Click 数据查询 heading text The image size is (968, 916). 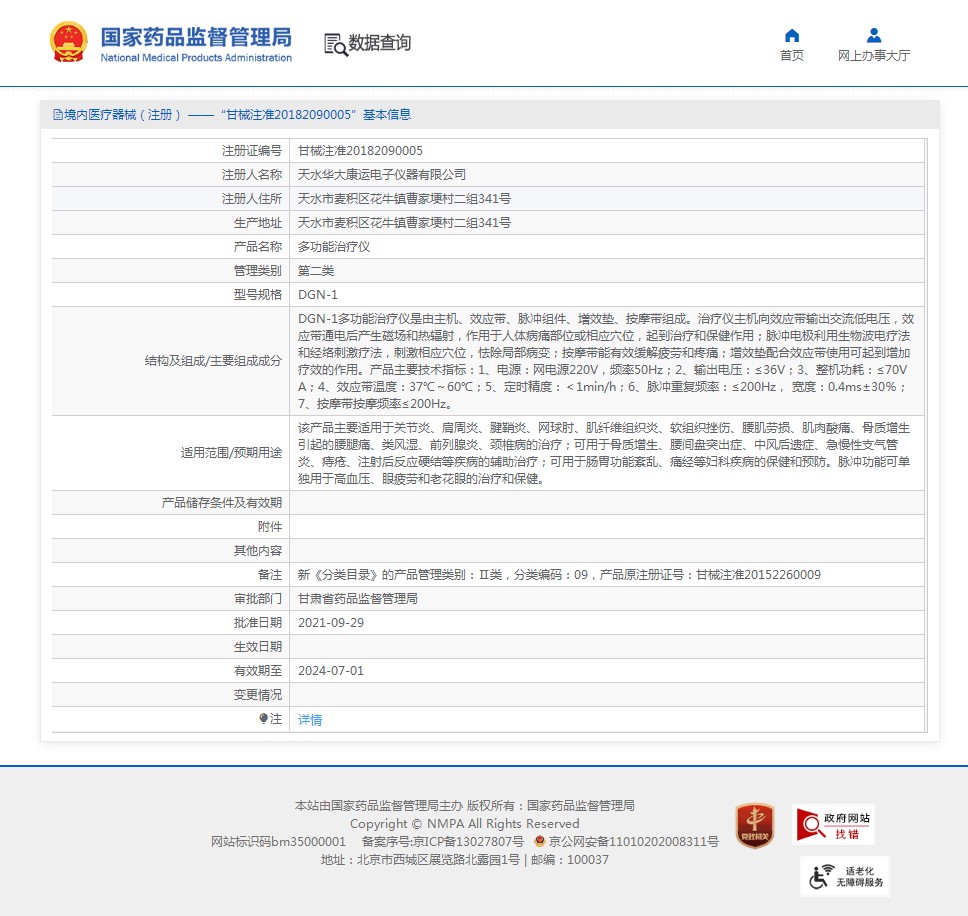380,43
